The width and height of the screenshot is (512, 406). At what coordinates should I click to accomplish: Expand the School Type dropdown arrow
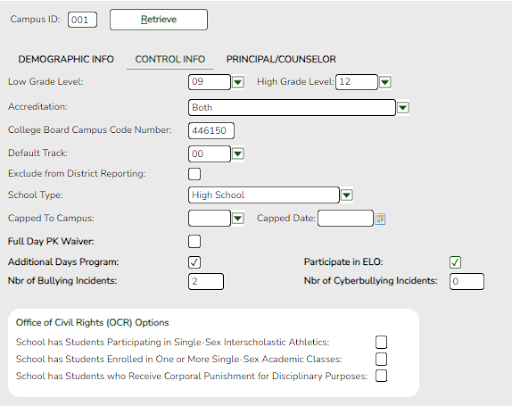(347, 195)
